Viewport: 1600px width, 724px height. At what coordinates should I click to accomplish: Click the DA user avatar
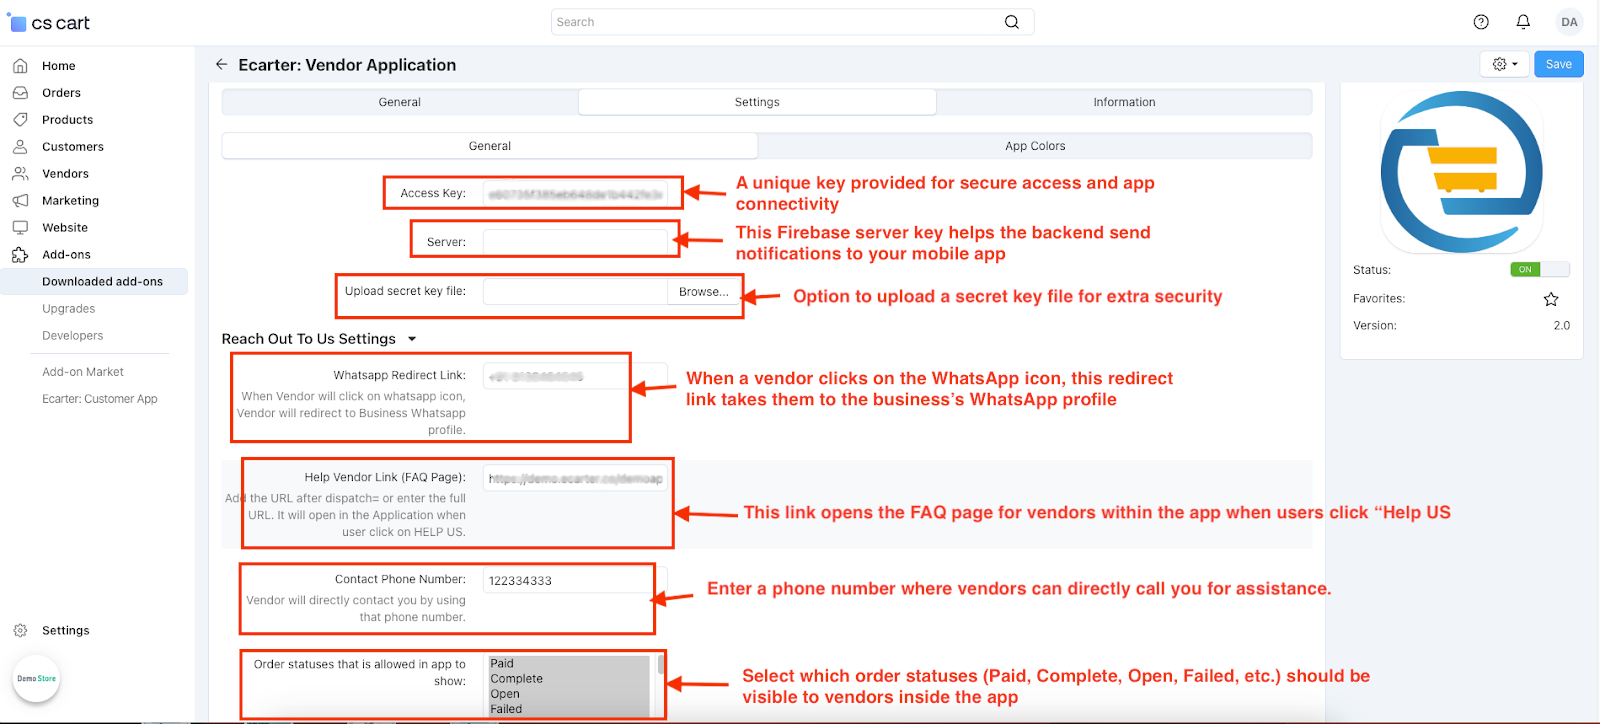[x=1569, y=22]
